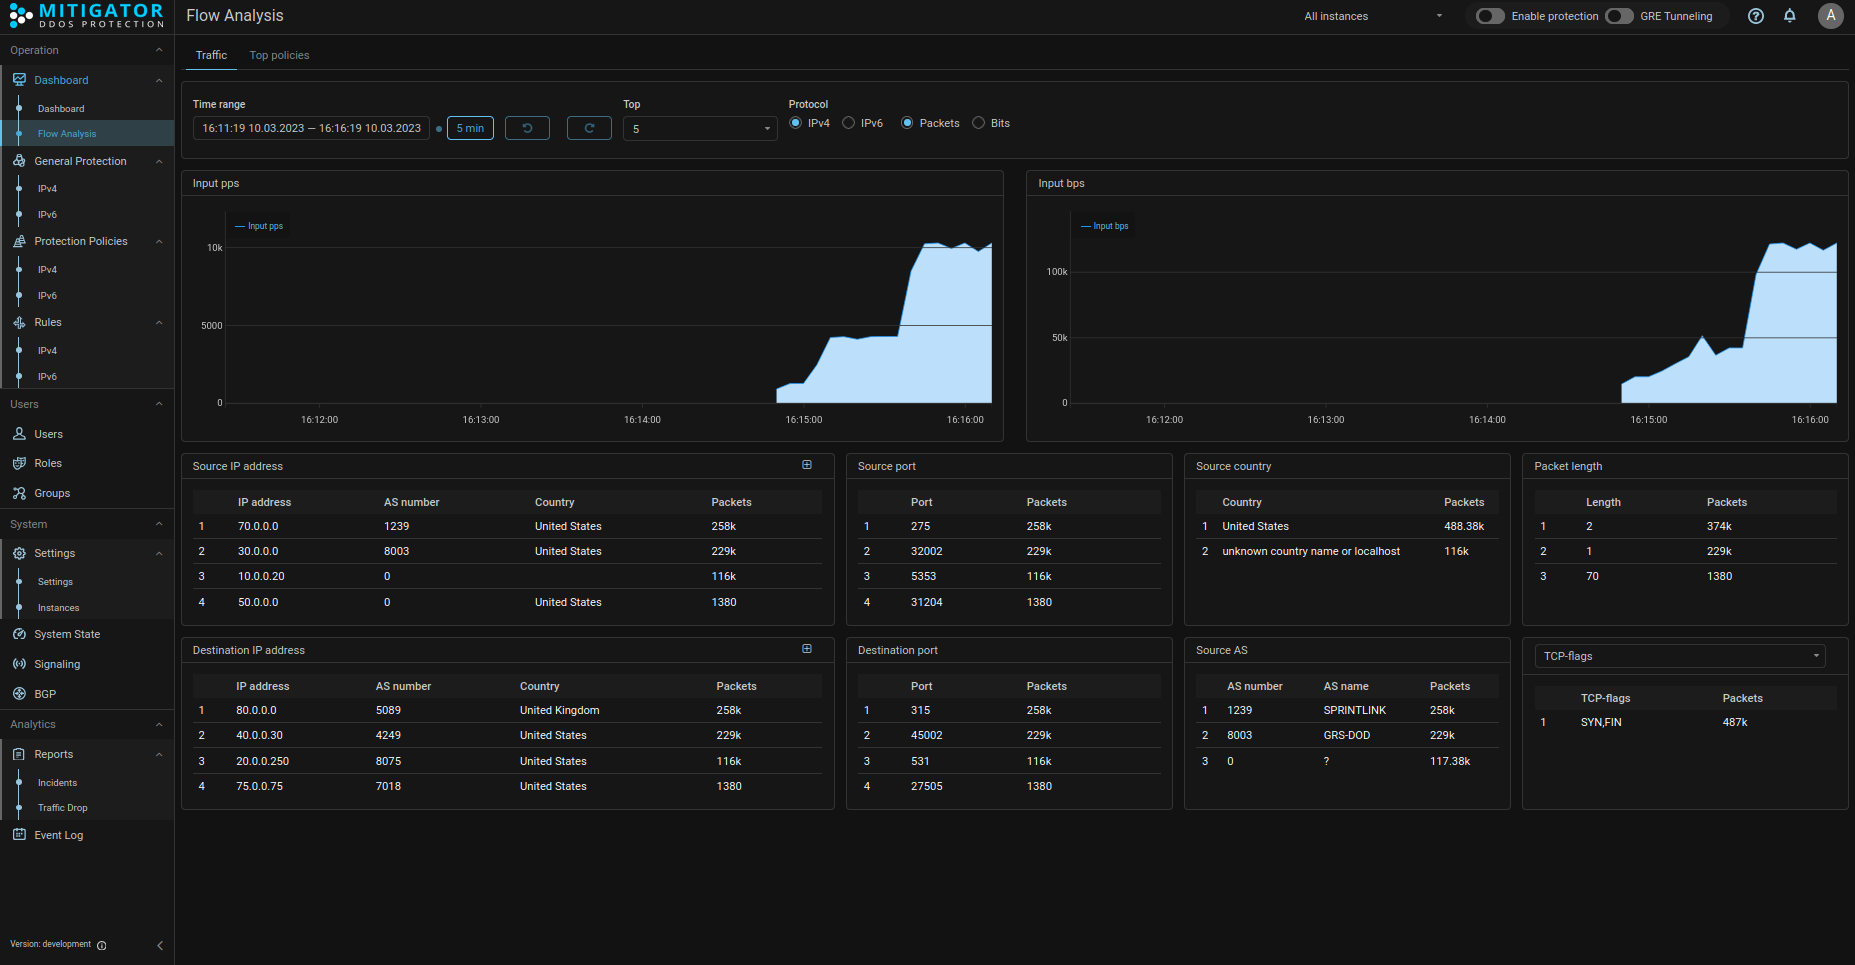
Task: Toggle the GRE Tunneling switch
Action: (x=1619, y=16)
